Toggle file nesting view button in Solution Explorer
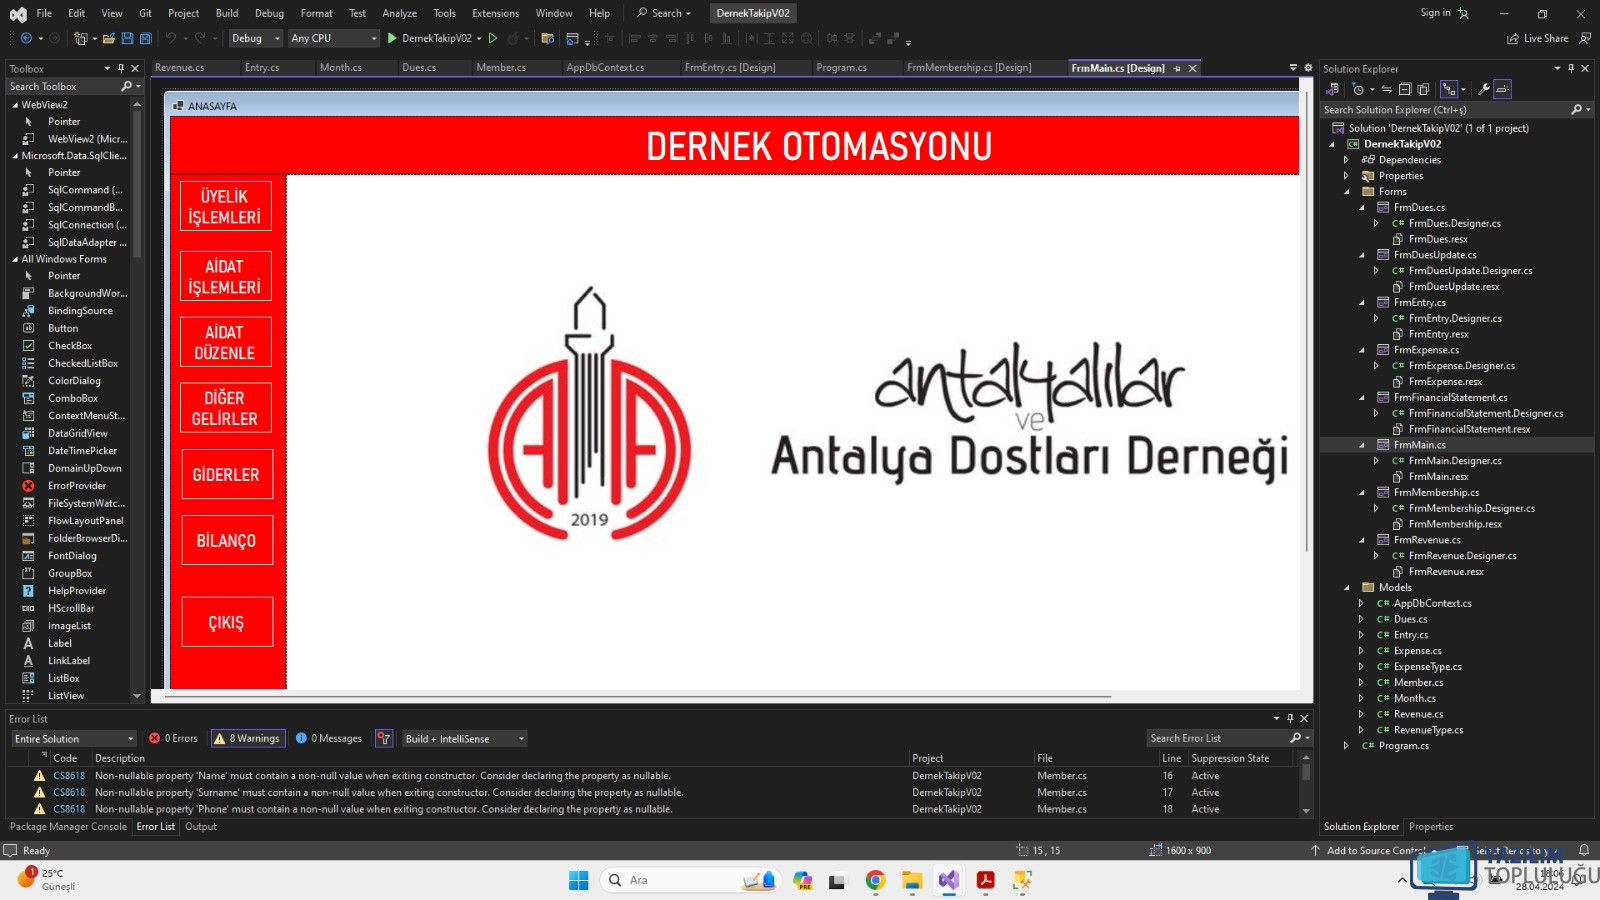The image size is (1600, 900). (1449, 89)
